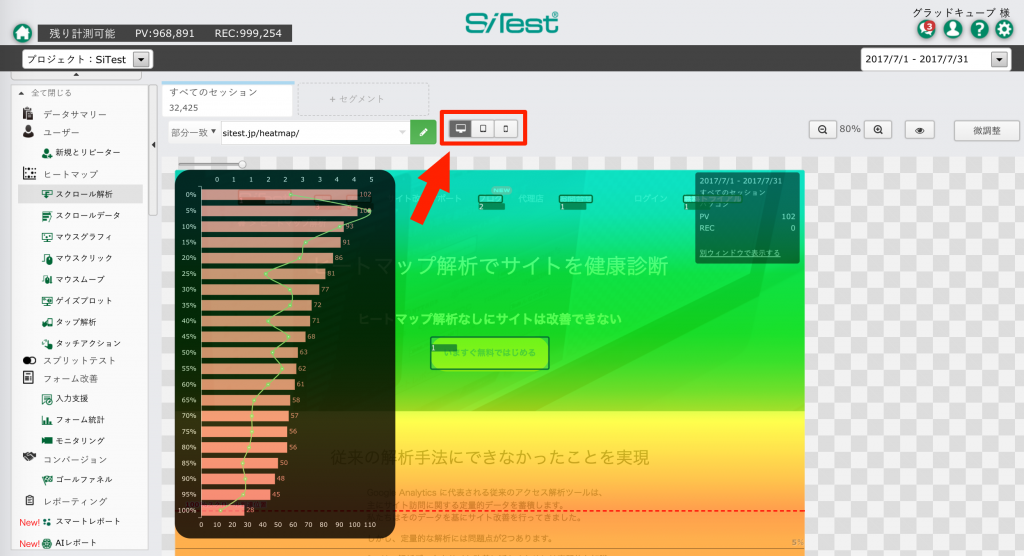Image resolution: width=1024 pixels, height=556 pixels.
Task: Go to the home icon
Action: [x=23, y=33]
